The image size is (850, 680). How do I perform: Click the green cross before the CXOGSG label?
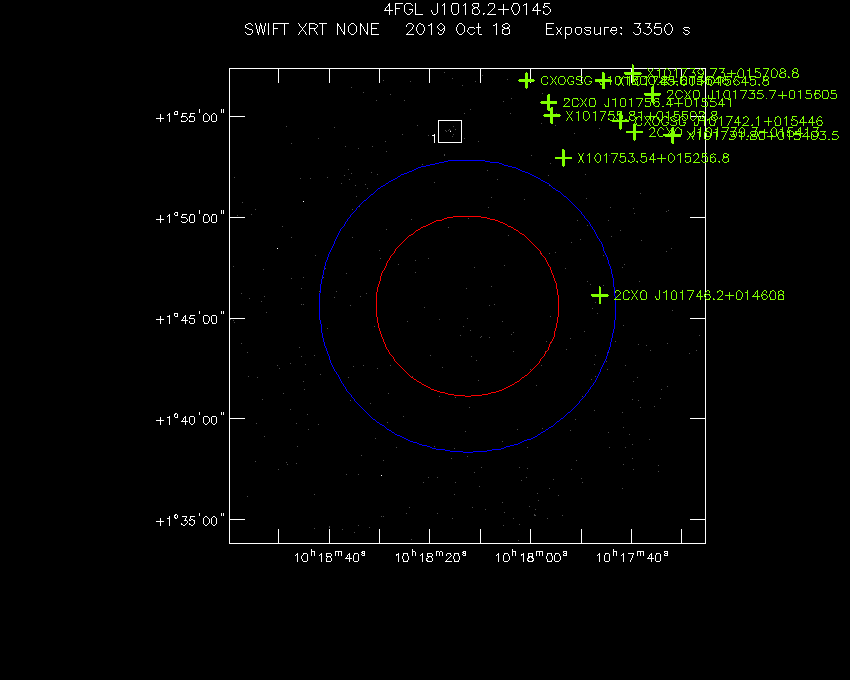click(526, 81)
